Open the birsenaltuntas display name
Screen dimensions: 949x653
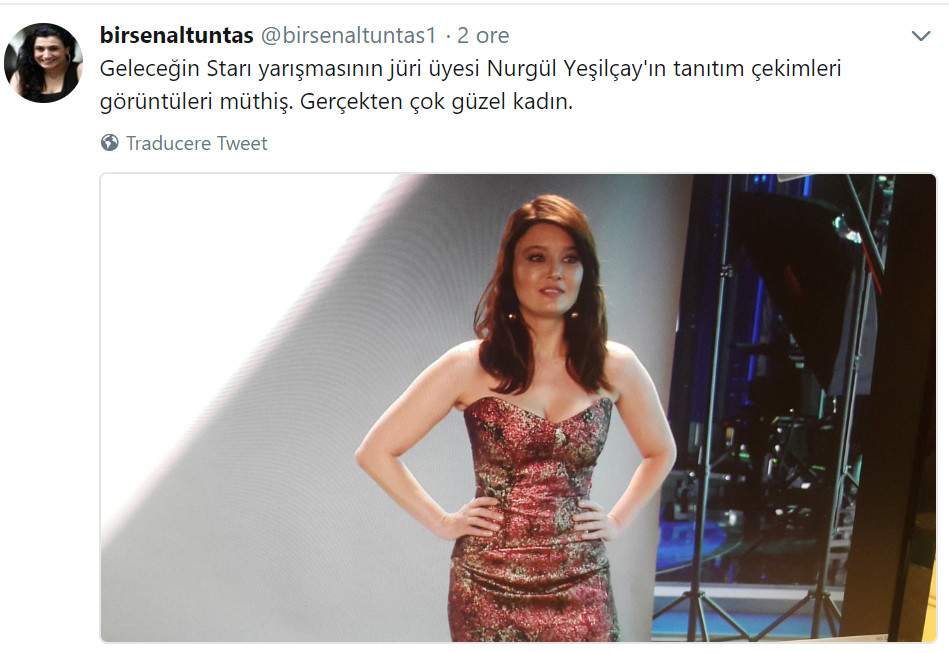tap(177, 35)
